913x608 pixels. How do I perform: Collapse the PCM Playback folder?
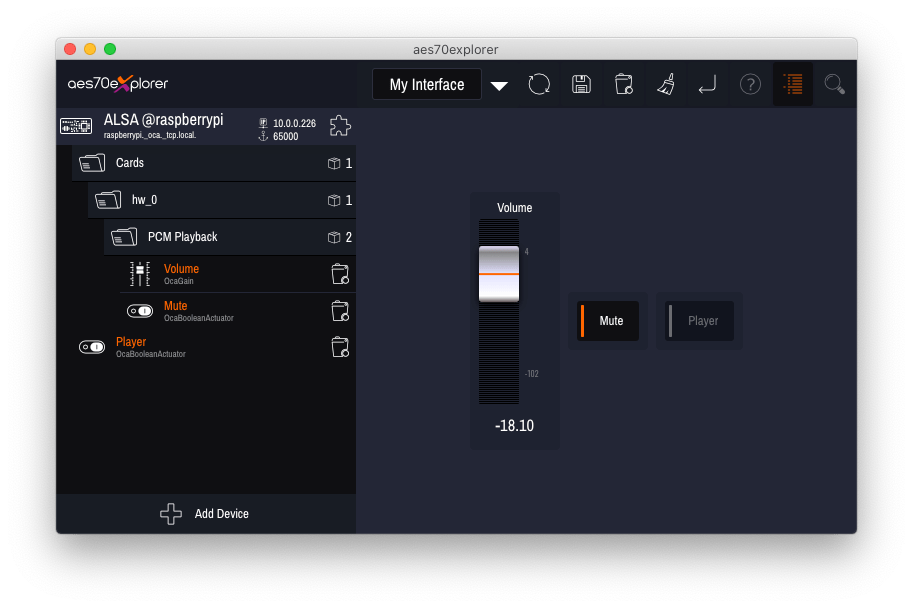pyautogui.click(x=124, y=237)
